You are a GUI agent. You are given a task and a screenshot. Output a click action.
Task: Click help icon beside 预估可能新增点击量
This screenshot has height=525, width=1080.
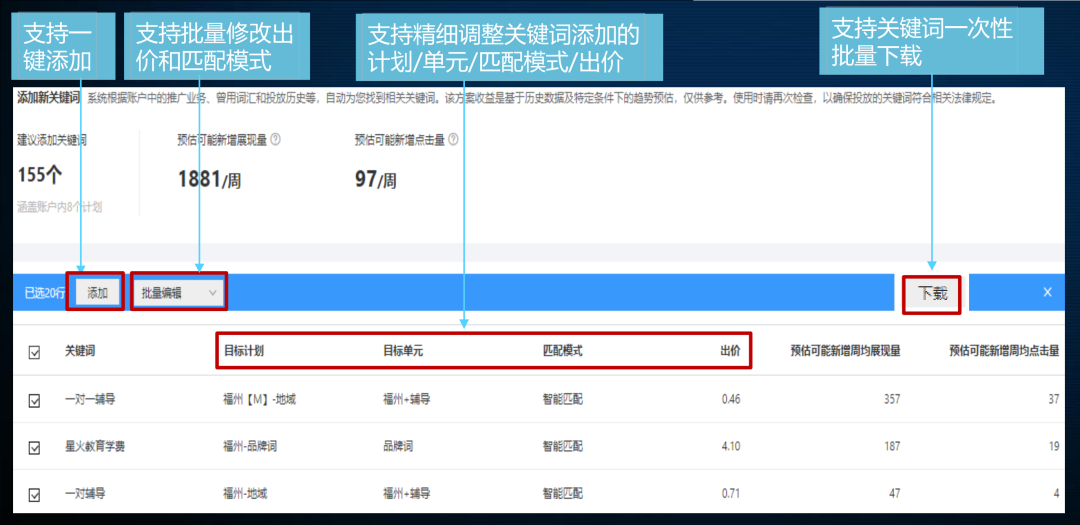453,140
